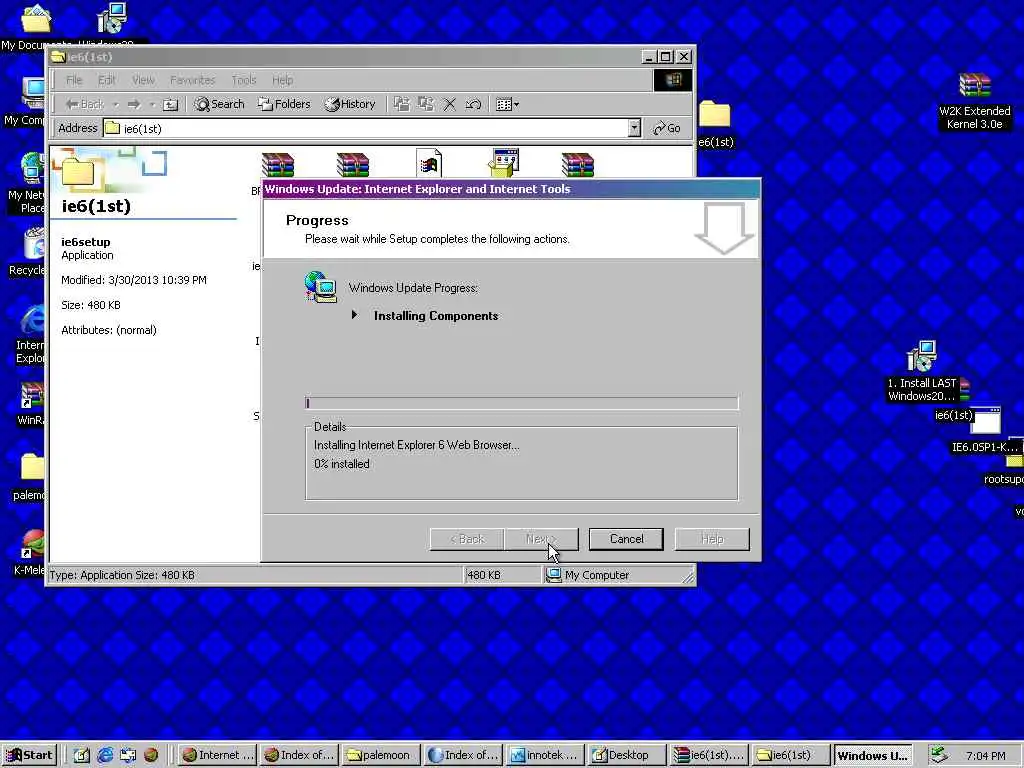The image size is (1024, 768).
Task: Click the Delete X toolbar icon
Action: tap(449, 104)
